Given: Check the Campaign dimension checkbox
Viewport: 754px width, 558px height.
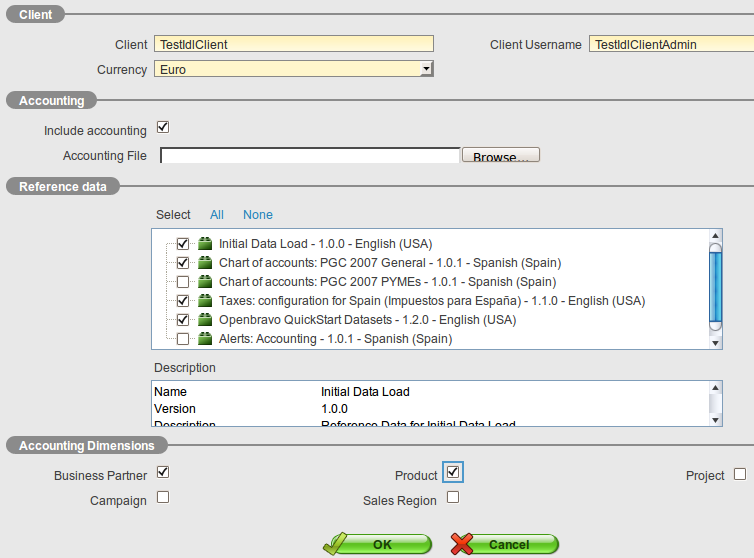Looking at the screenshot, I should 163,497.
